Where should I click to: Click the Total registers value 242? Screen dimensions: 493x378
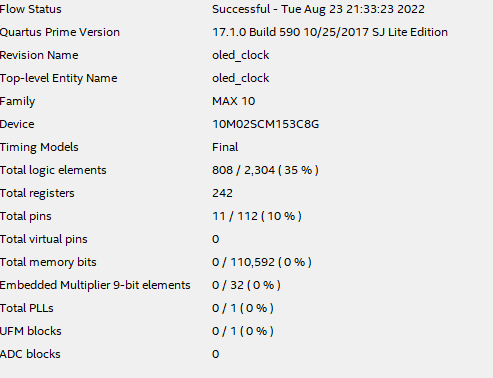point(222,193)
